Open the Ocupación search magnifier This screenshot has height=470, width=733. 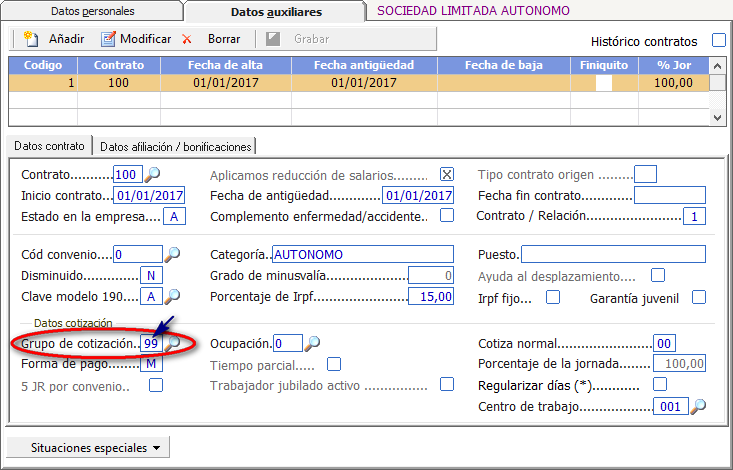[312, 343]
